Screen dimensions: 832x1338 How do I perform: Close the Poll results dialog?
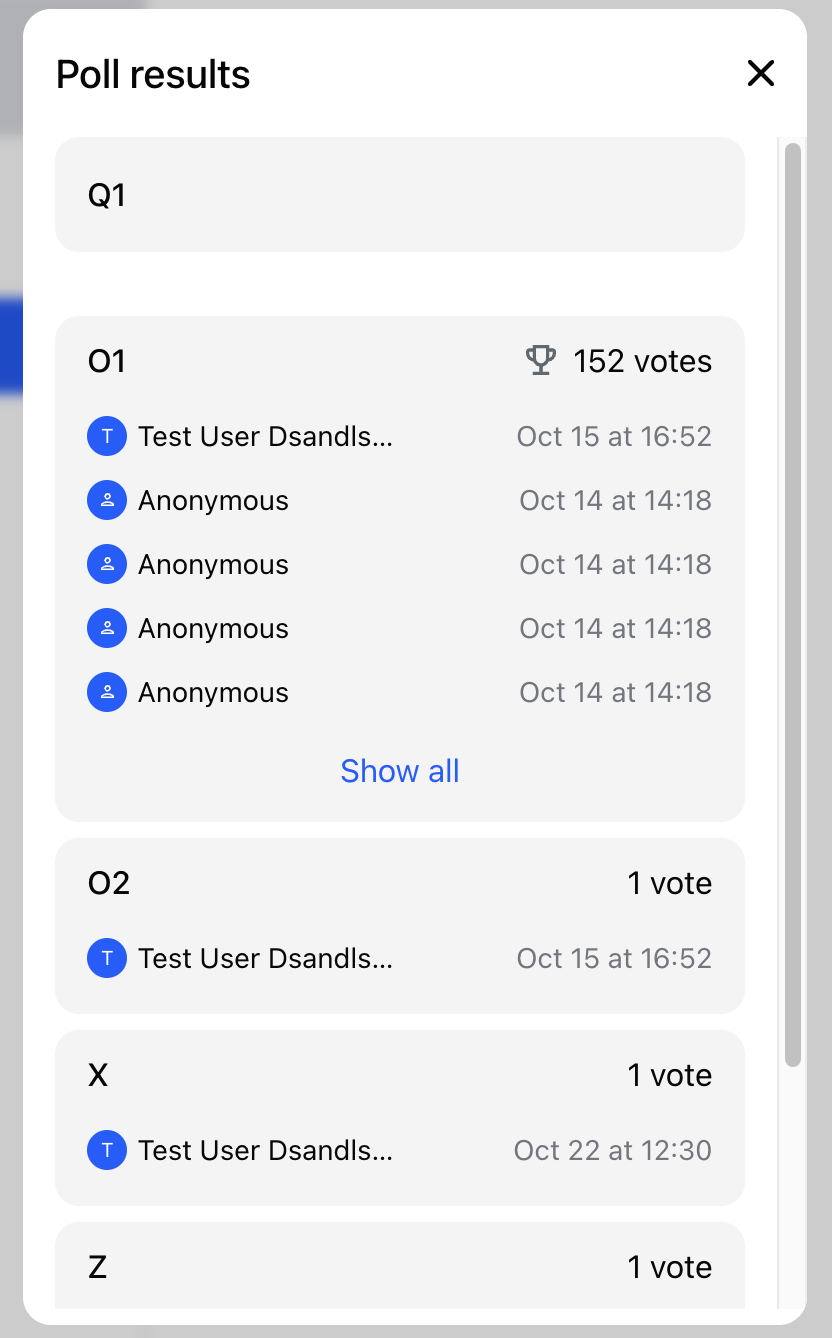761,73
